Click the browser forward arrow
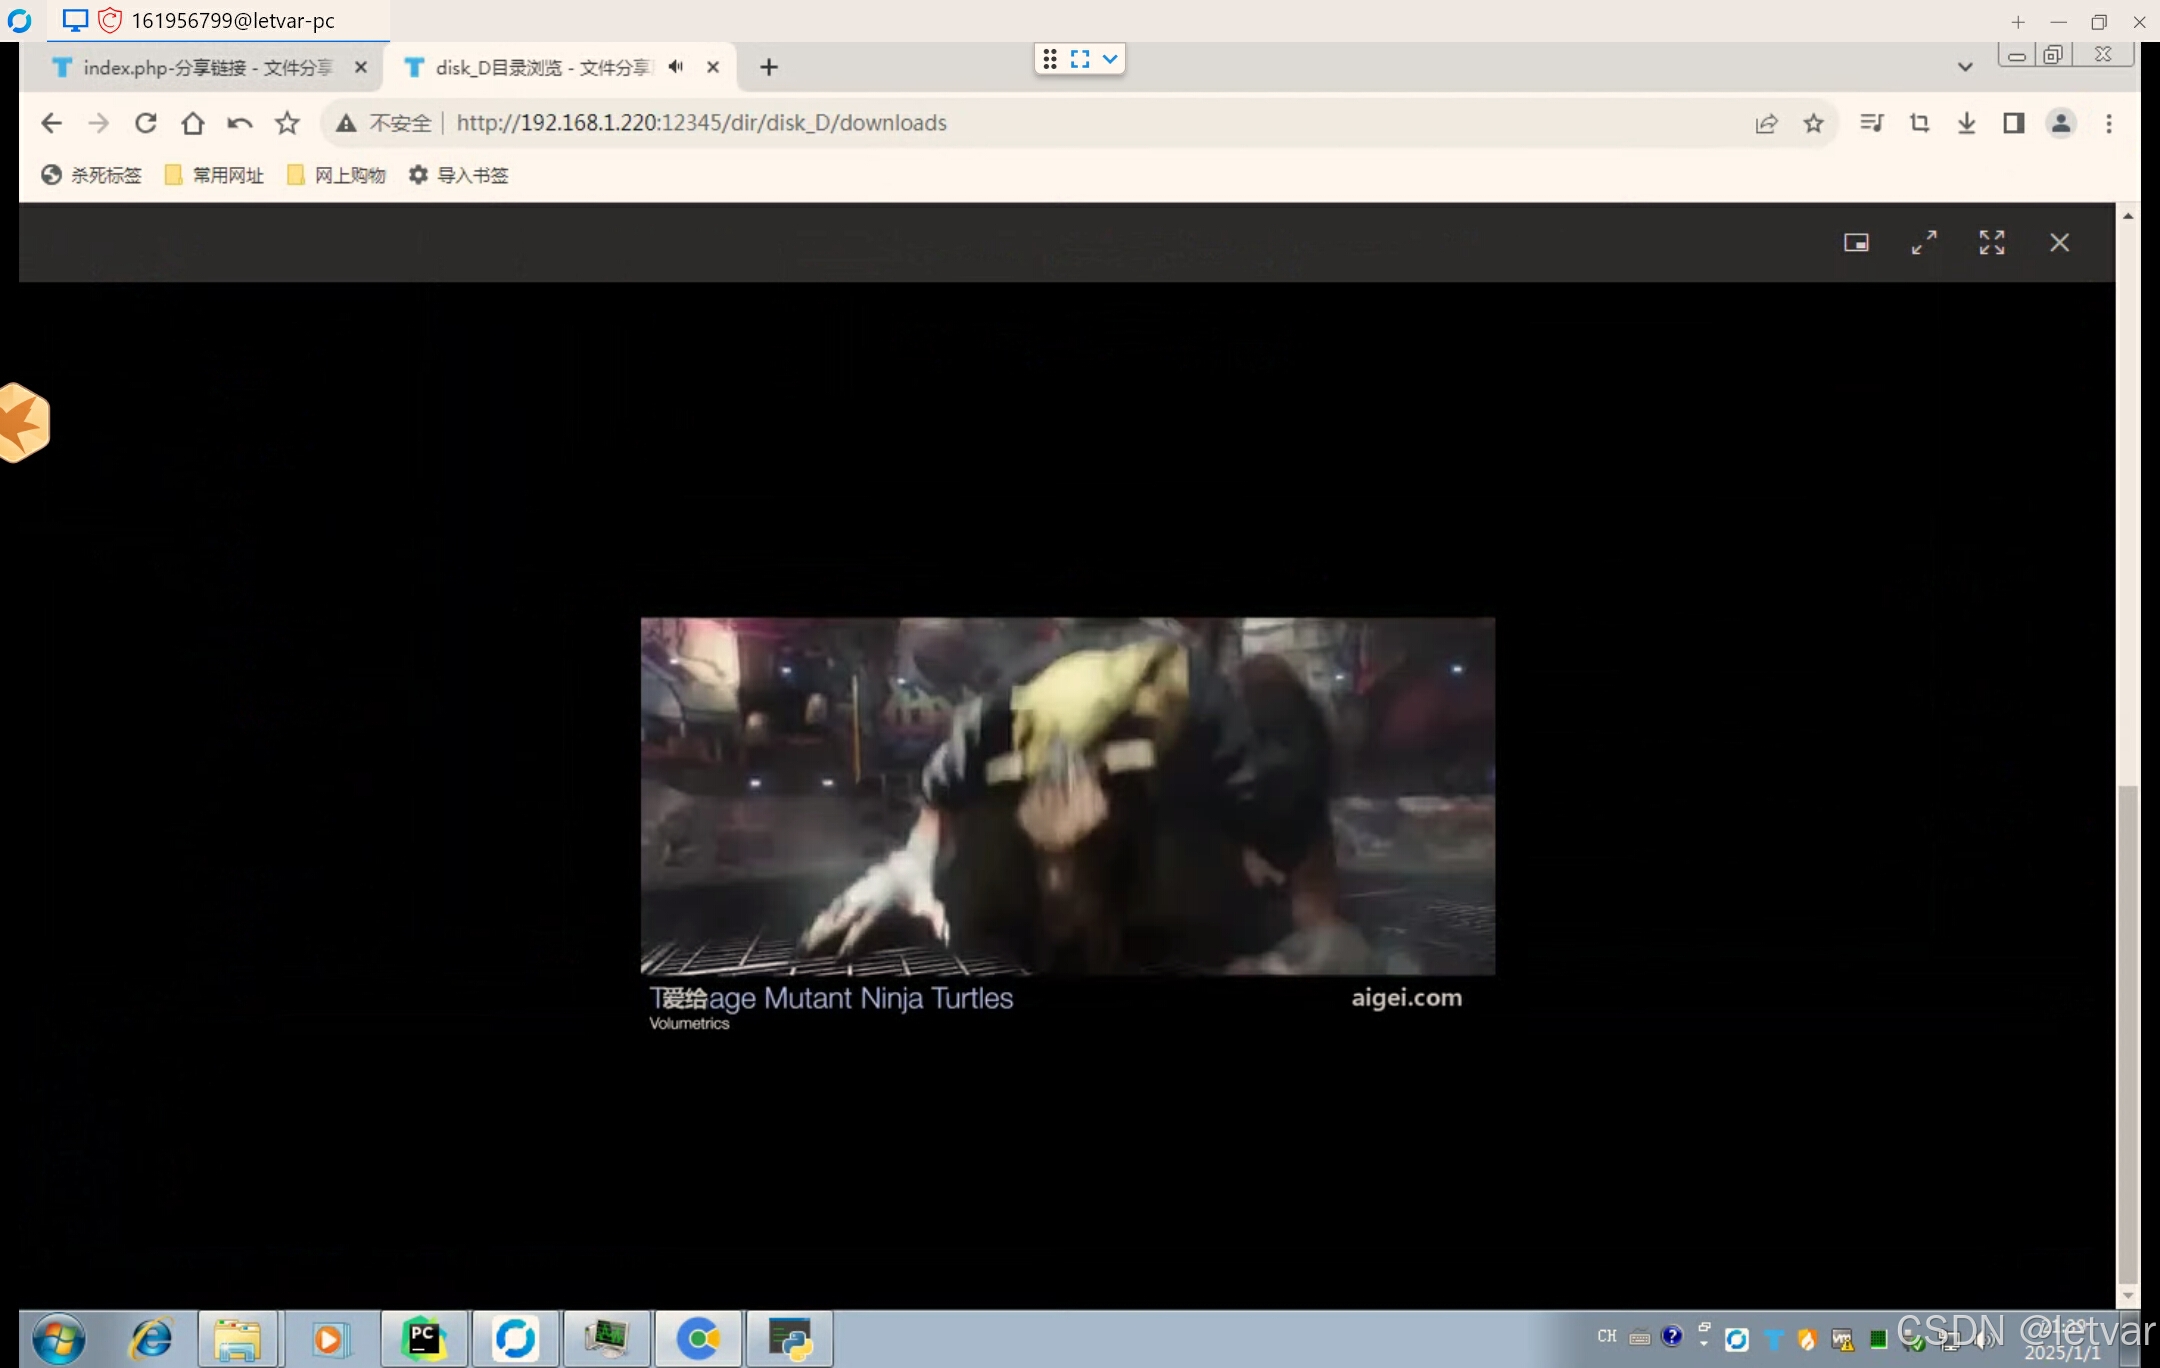Viewport: 2160px width, 1368px height. tap(98, 123)
